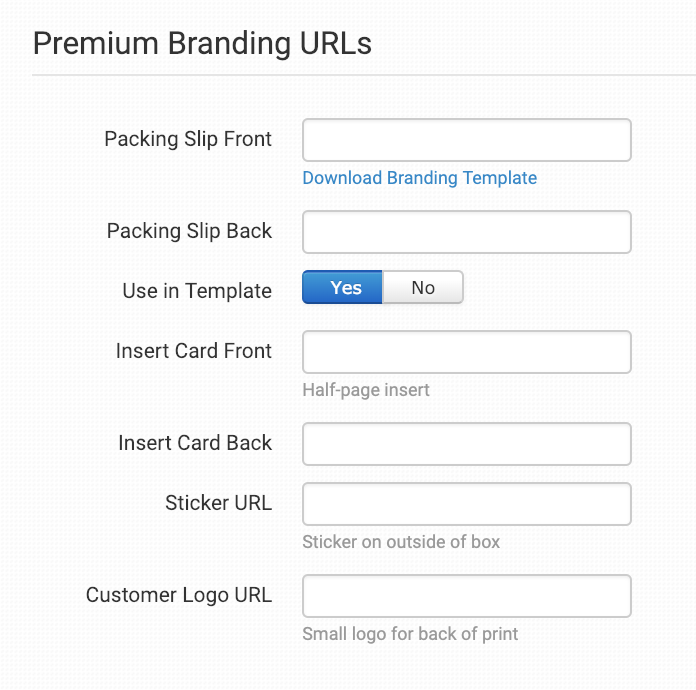Click the Packing Slip Front input field
Image resolution: width=696 pixels, height=690 pixels.
tap(466, 140)
